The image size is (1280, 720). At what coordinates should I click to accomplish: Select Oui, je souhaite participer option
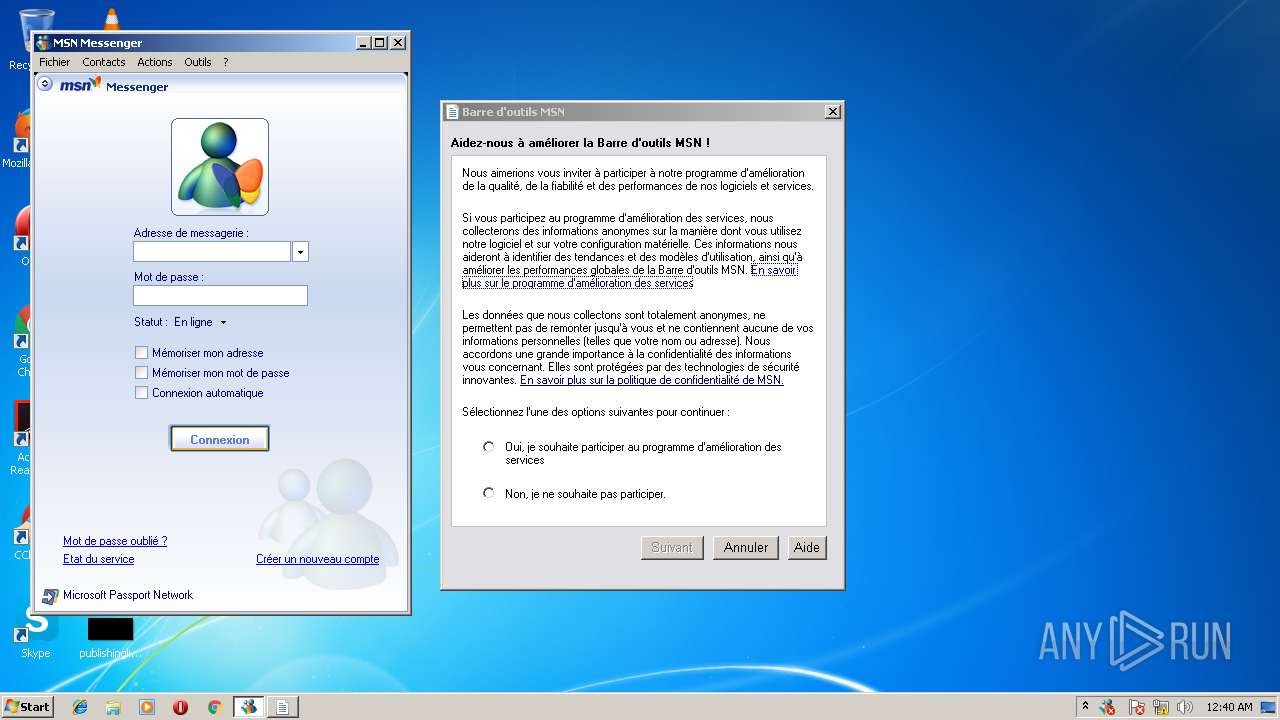coord(488,447)
